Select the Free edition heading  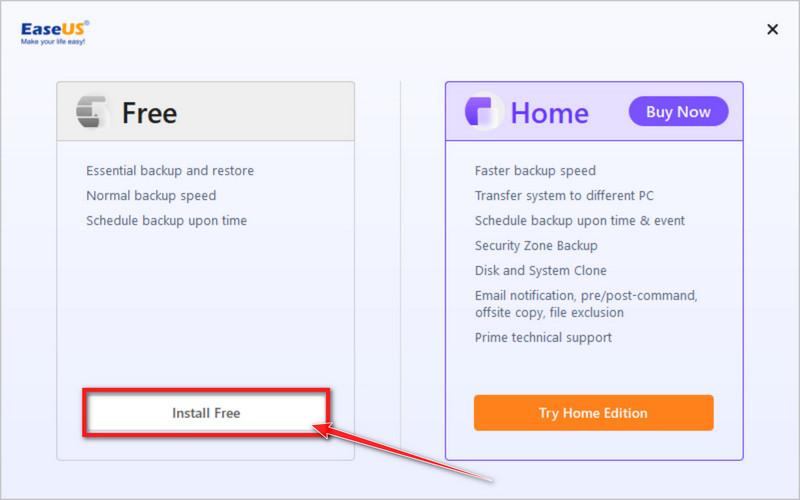point(149,112)
